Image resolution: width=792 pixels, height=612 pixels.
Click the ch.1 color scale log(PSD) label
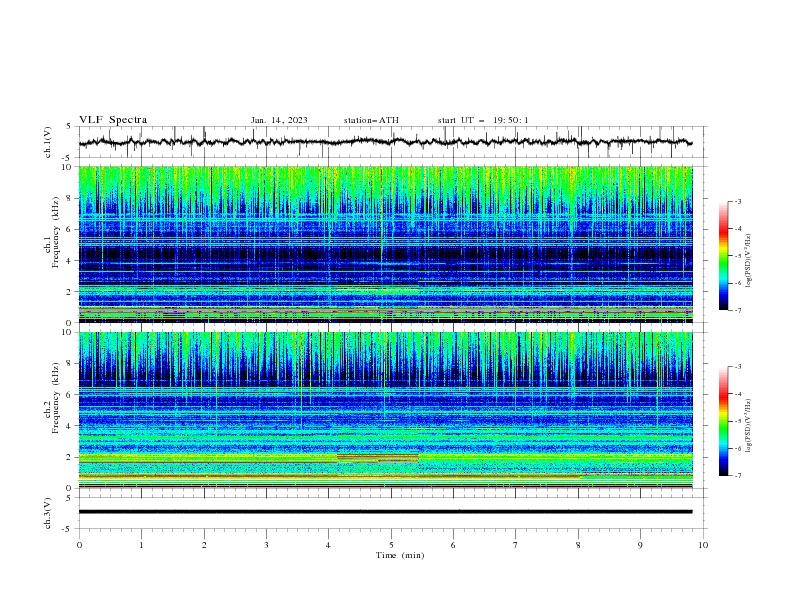point(749,261)
